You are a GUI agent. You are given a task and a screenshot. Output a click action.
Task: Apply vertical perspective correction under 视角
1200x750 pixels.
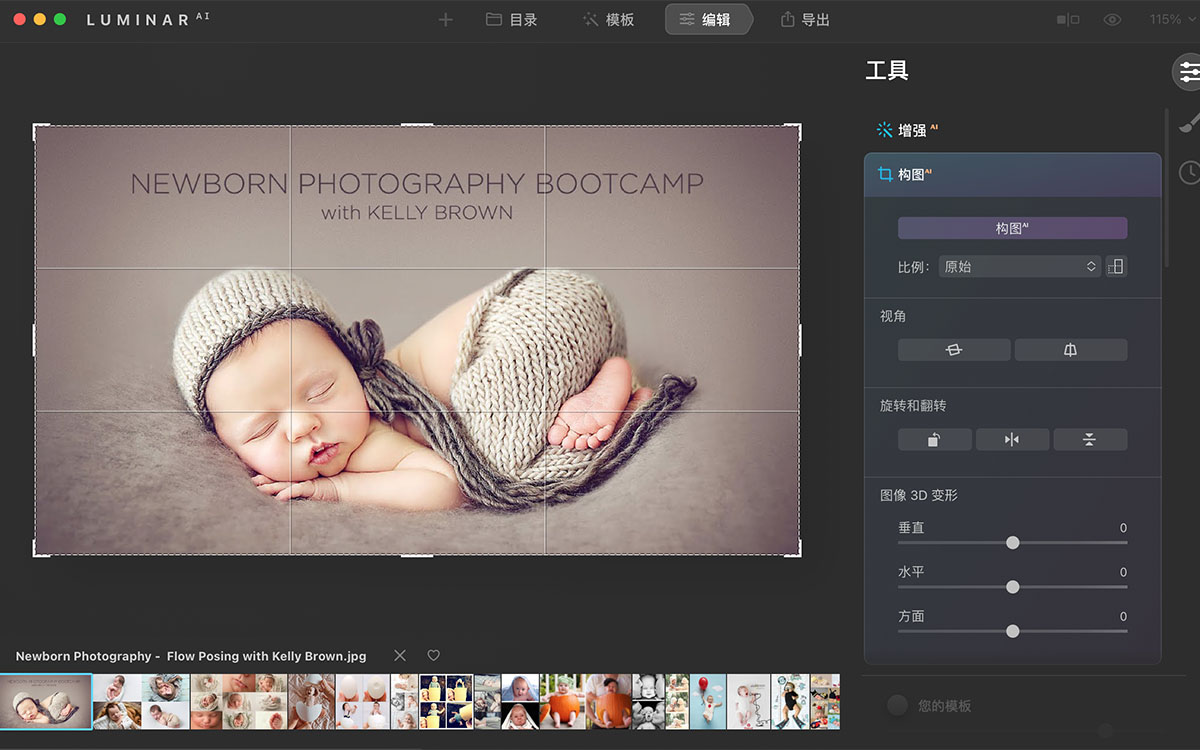pos(1071,350)
